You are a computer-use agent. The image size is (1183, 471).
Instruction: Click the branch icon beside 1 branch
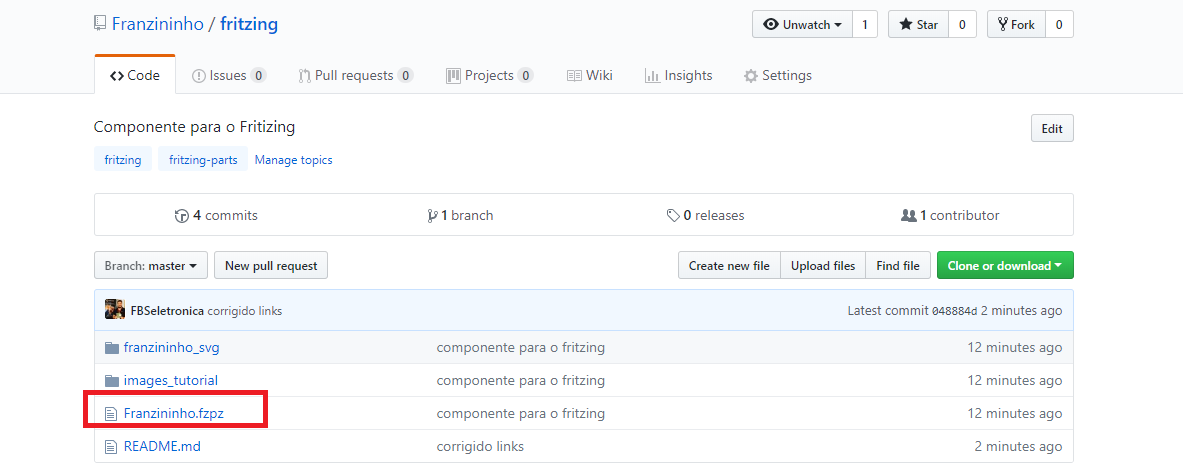(x=432, y=216)
